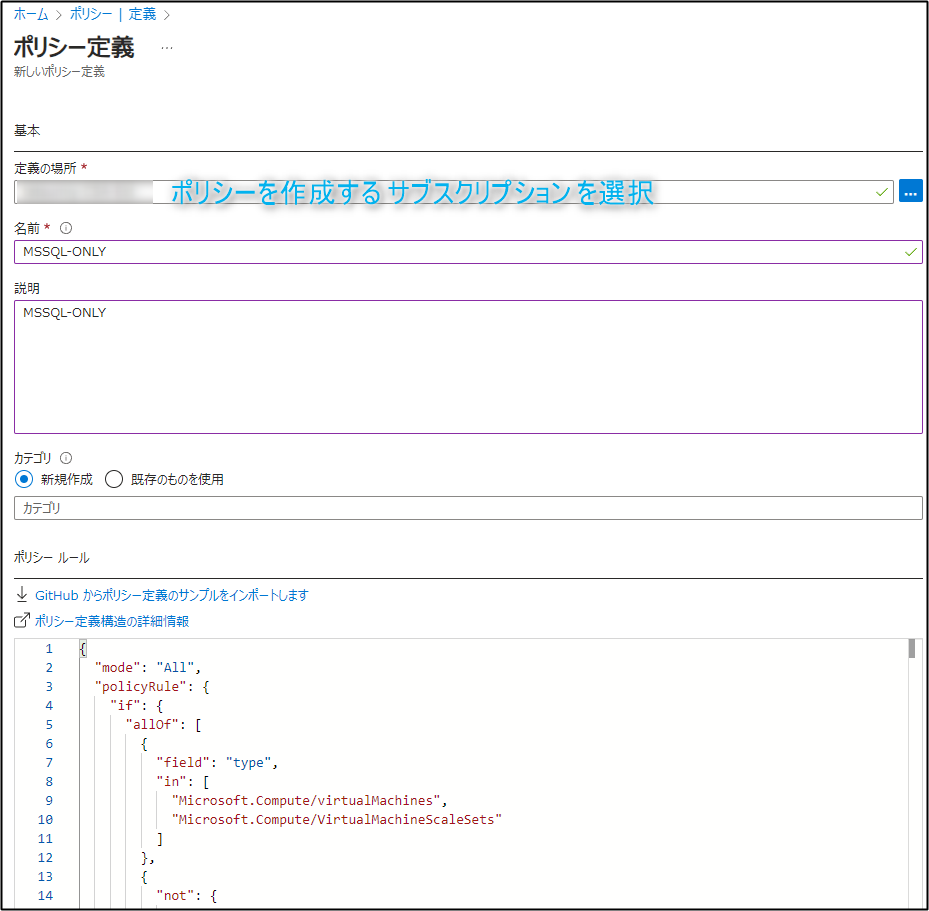
Task: Click the "mode": "All" line in the editor
Action: point(148,668)
